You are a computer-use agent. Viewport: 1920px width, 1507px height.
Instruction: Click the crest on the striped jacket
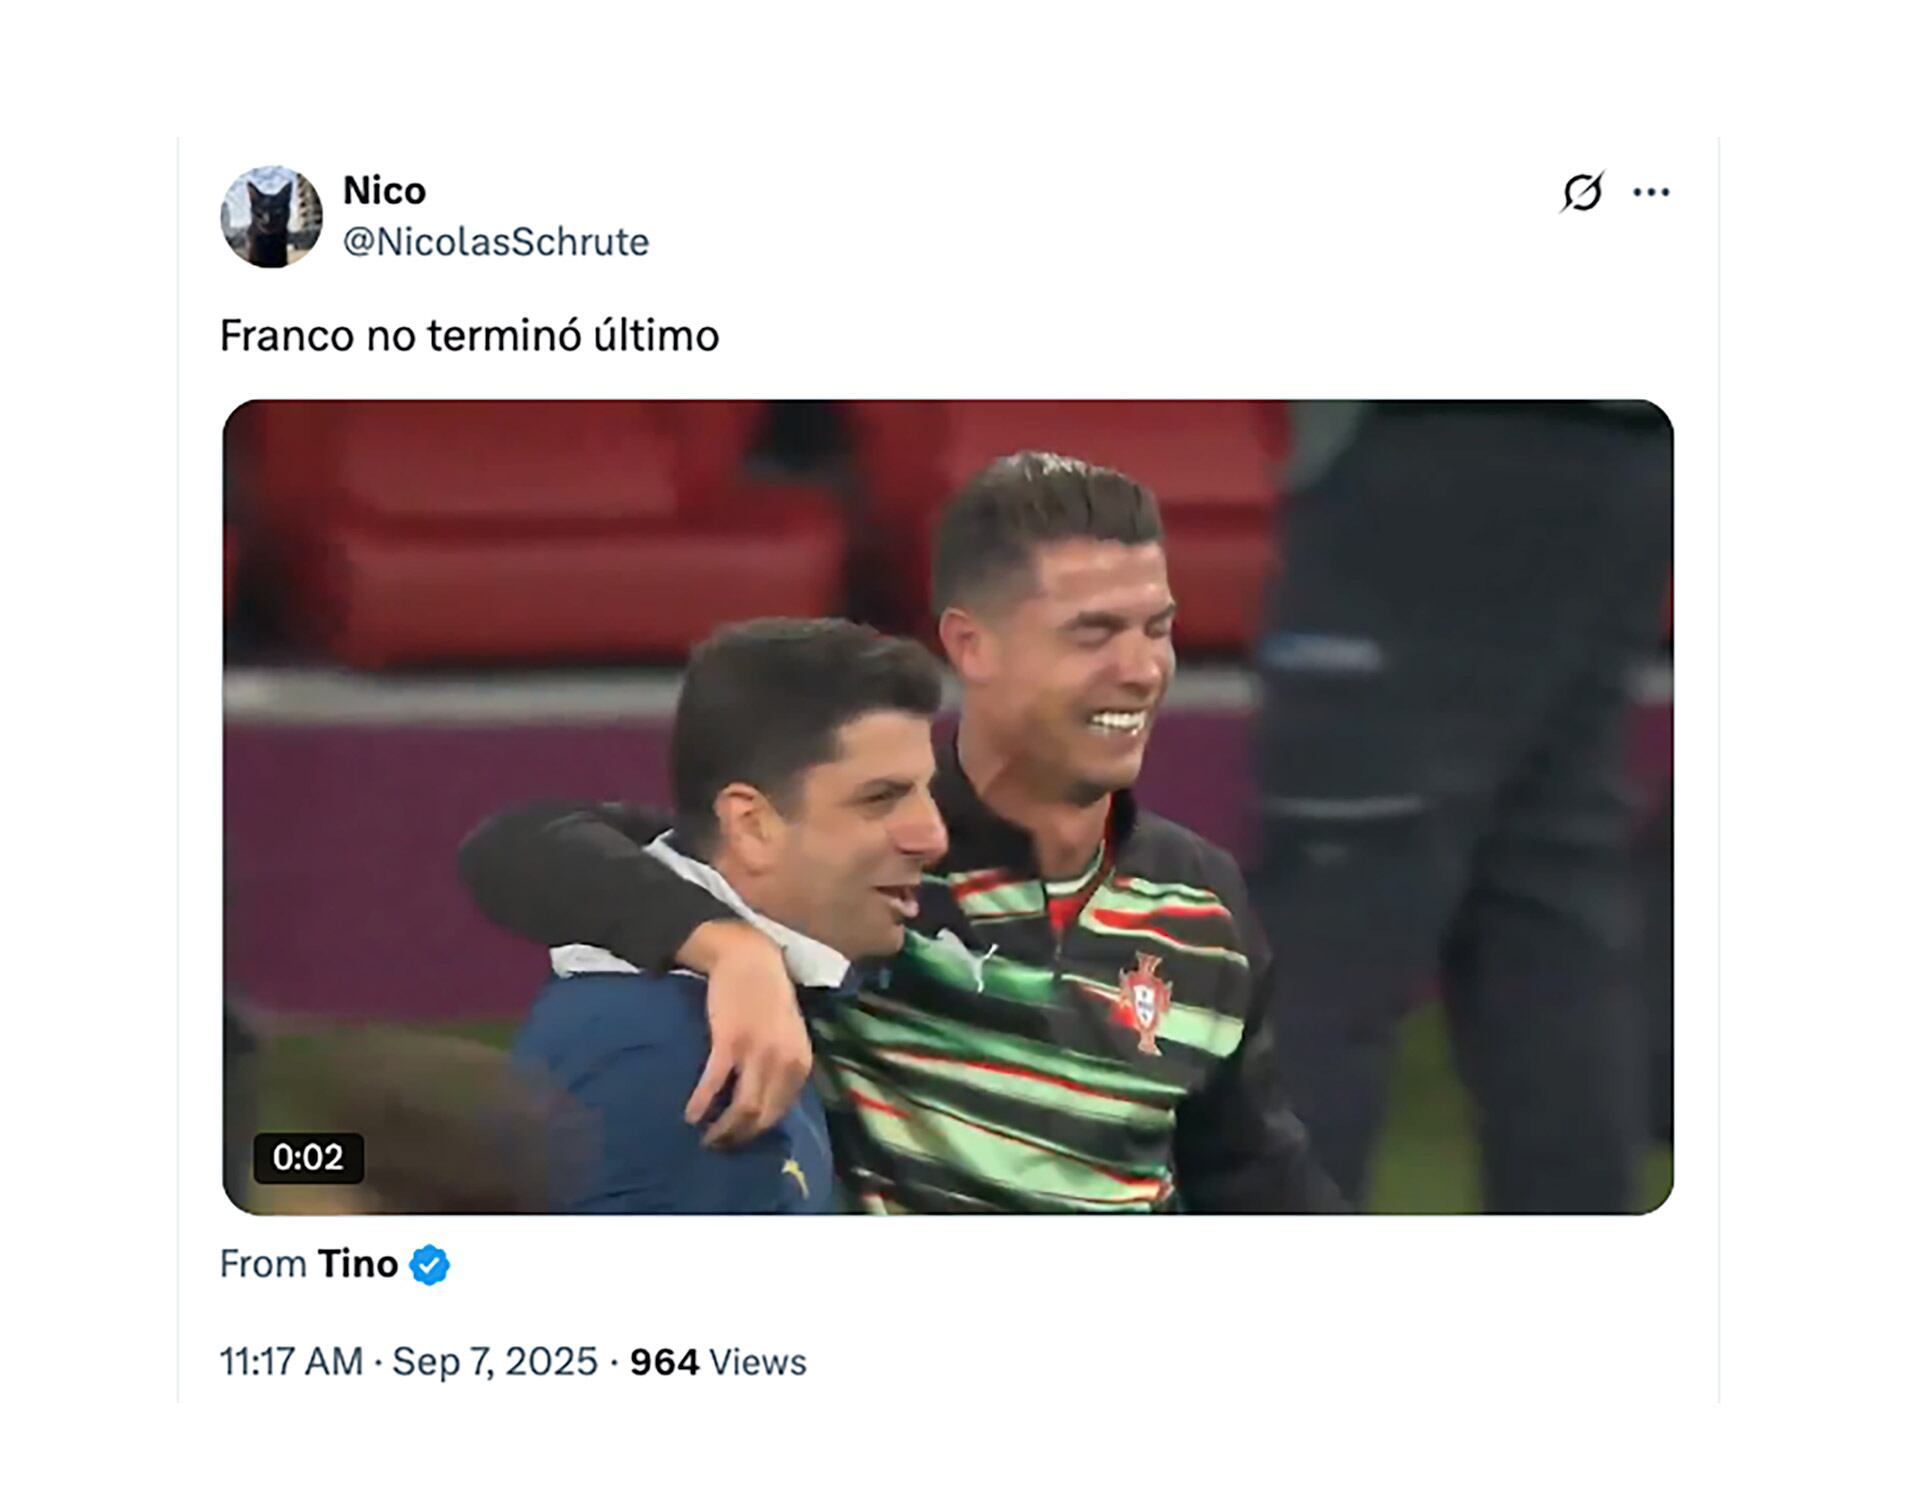click(1145, 1002)
